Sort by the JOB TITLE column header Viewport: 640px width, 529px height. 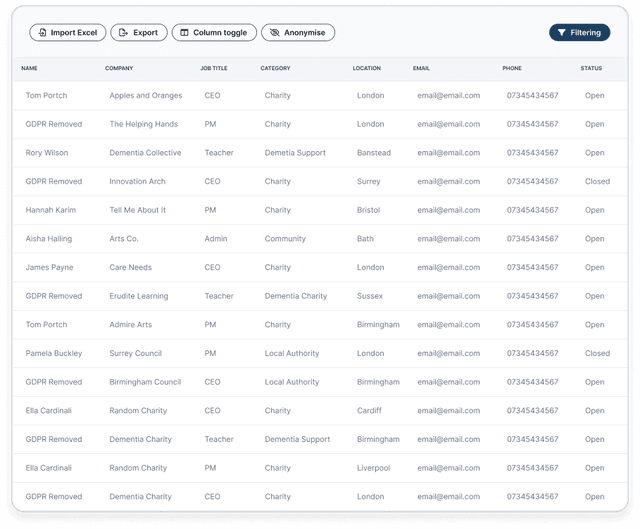tap(214, 68)
